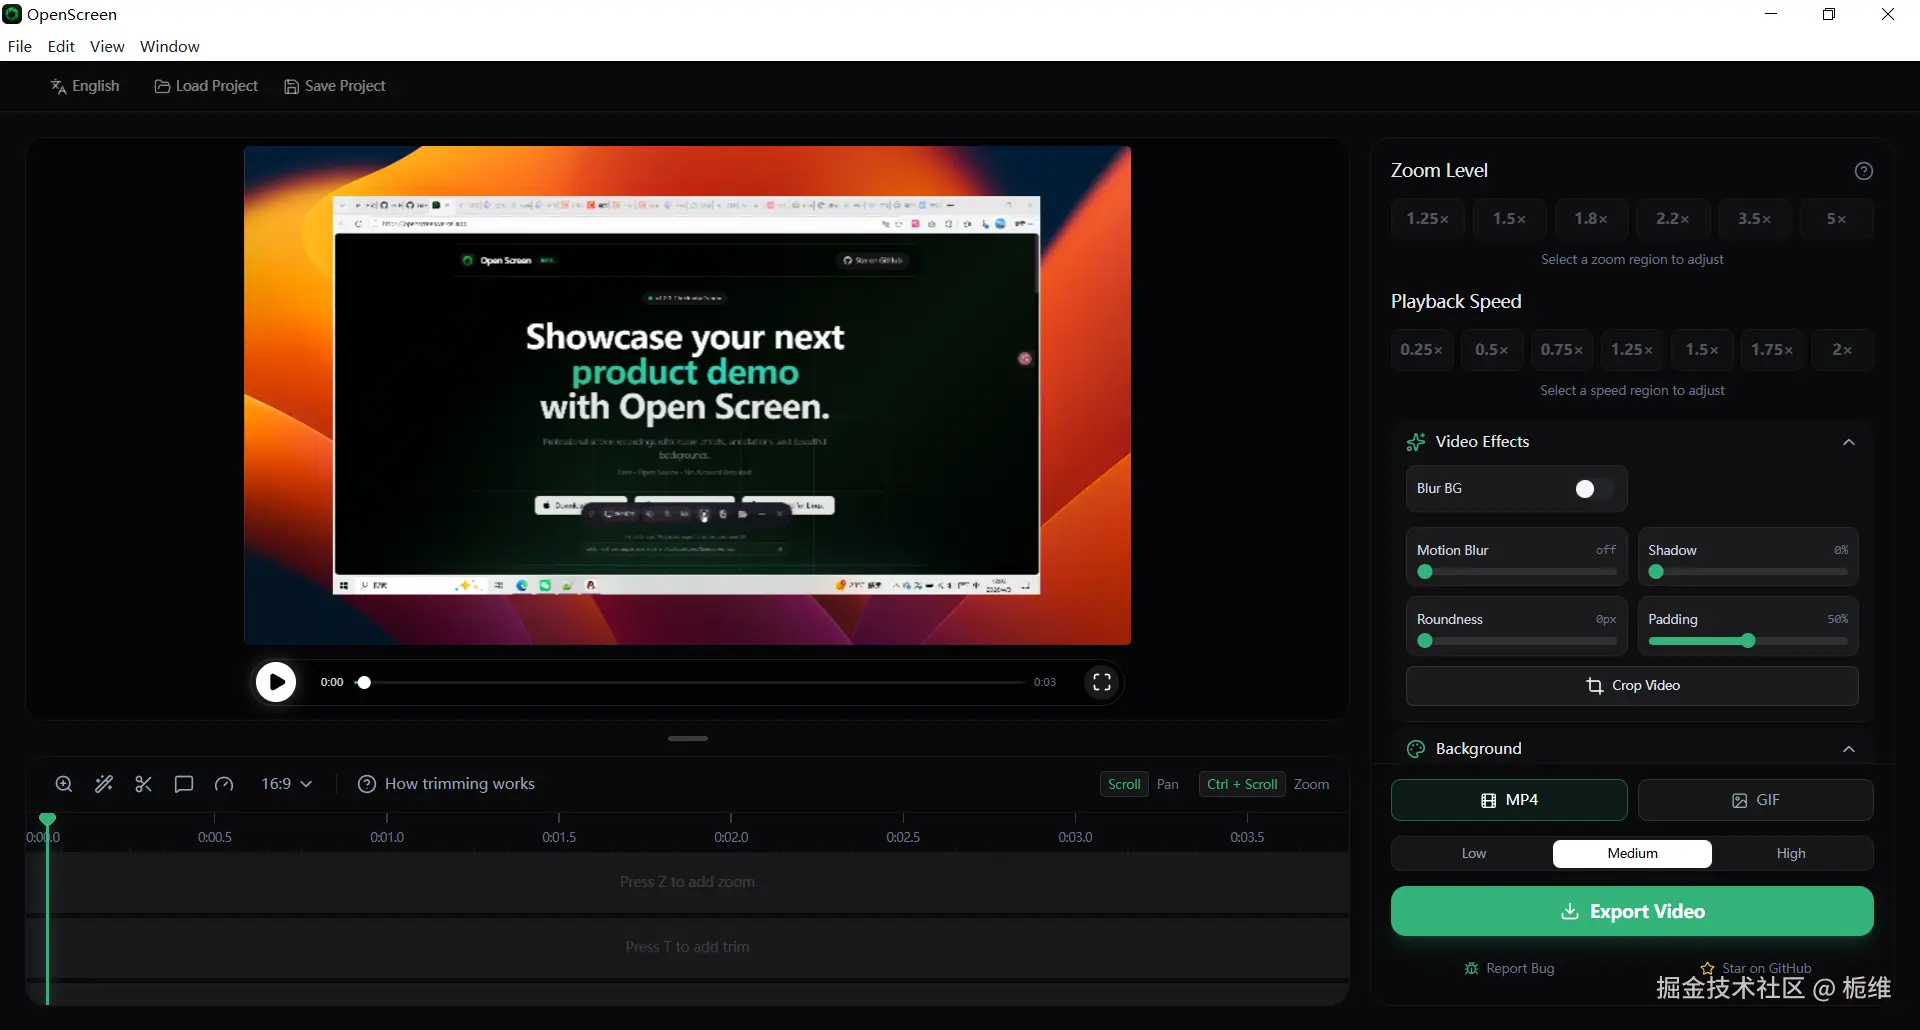Image resolution: width=1920 pixels, height=1030 pixels.
Task: Select GIF export format
Action: point(1756,800)
